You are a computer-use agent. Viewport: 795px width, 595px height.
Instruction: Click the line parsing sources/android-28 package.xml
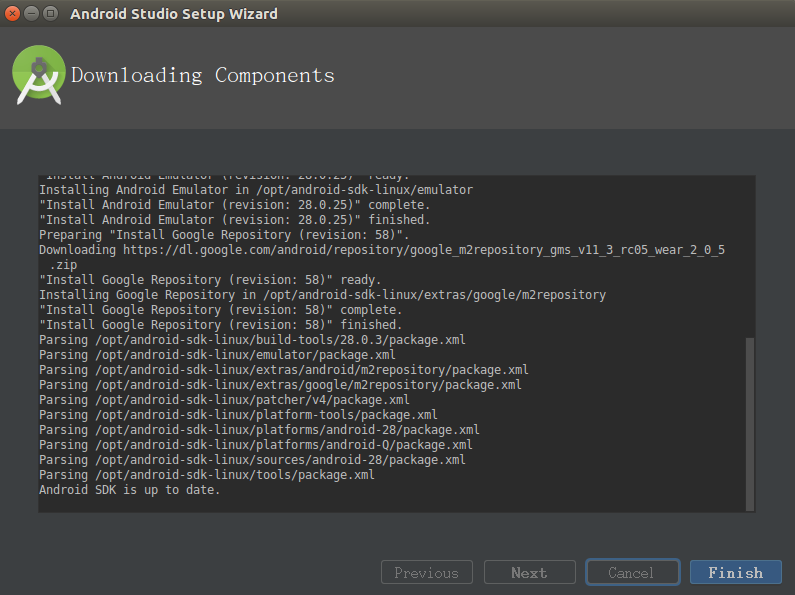(252, 460)
